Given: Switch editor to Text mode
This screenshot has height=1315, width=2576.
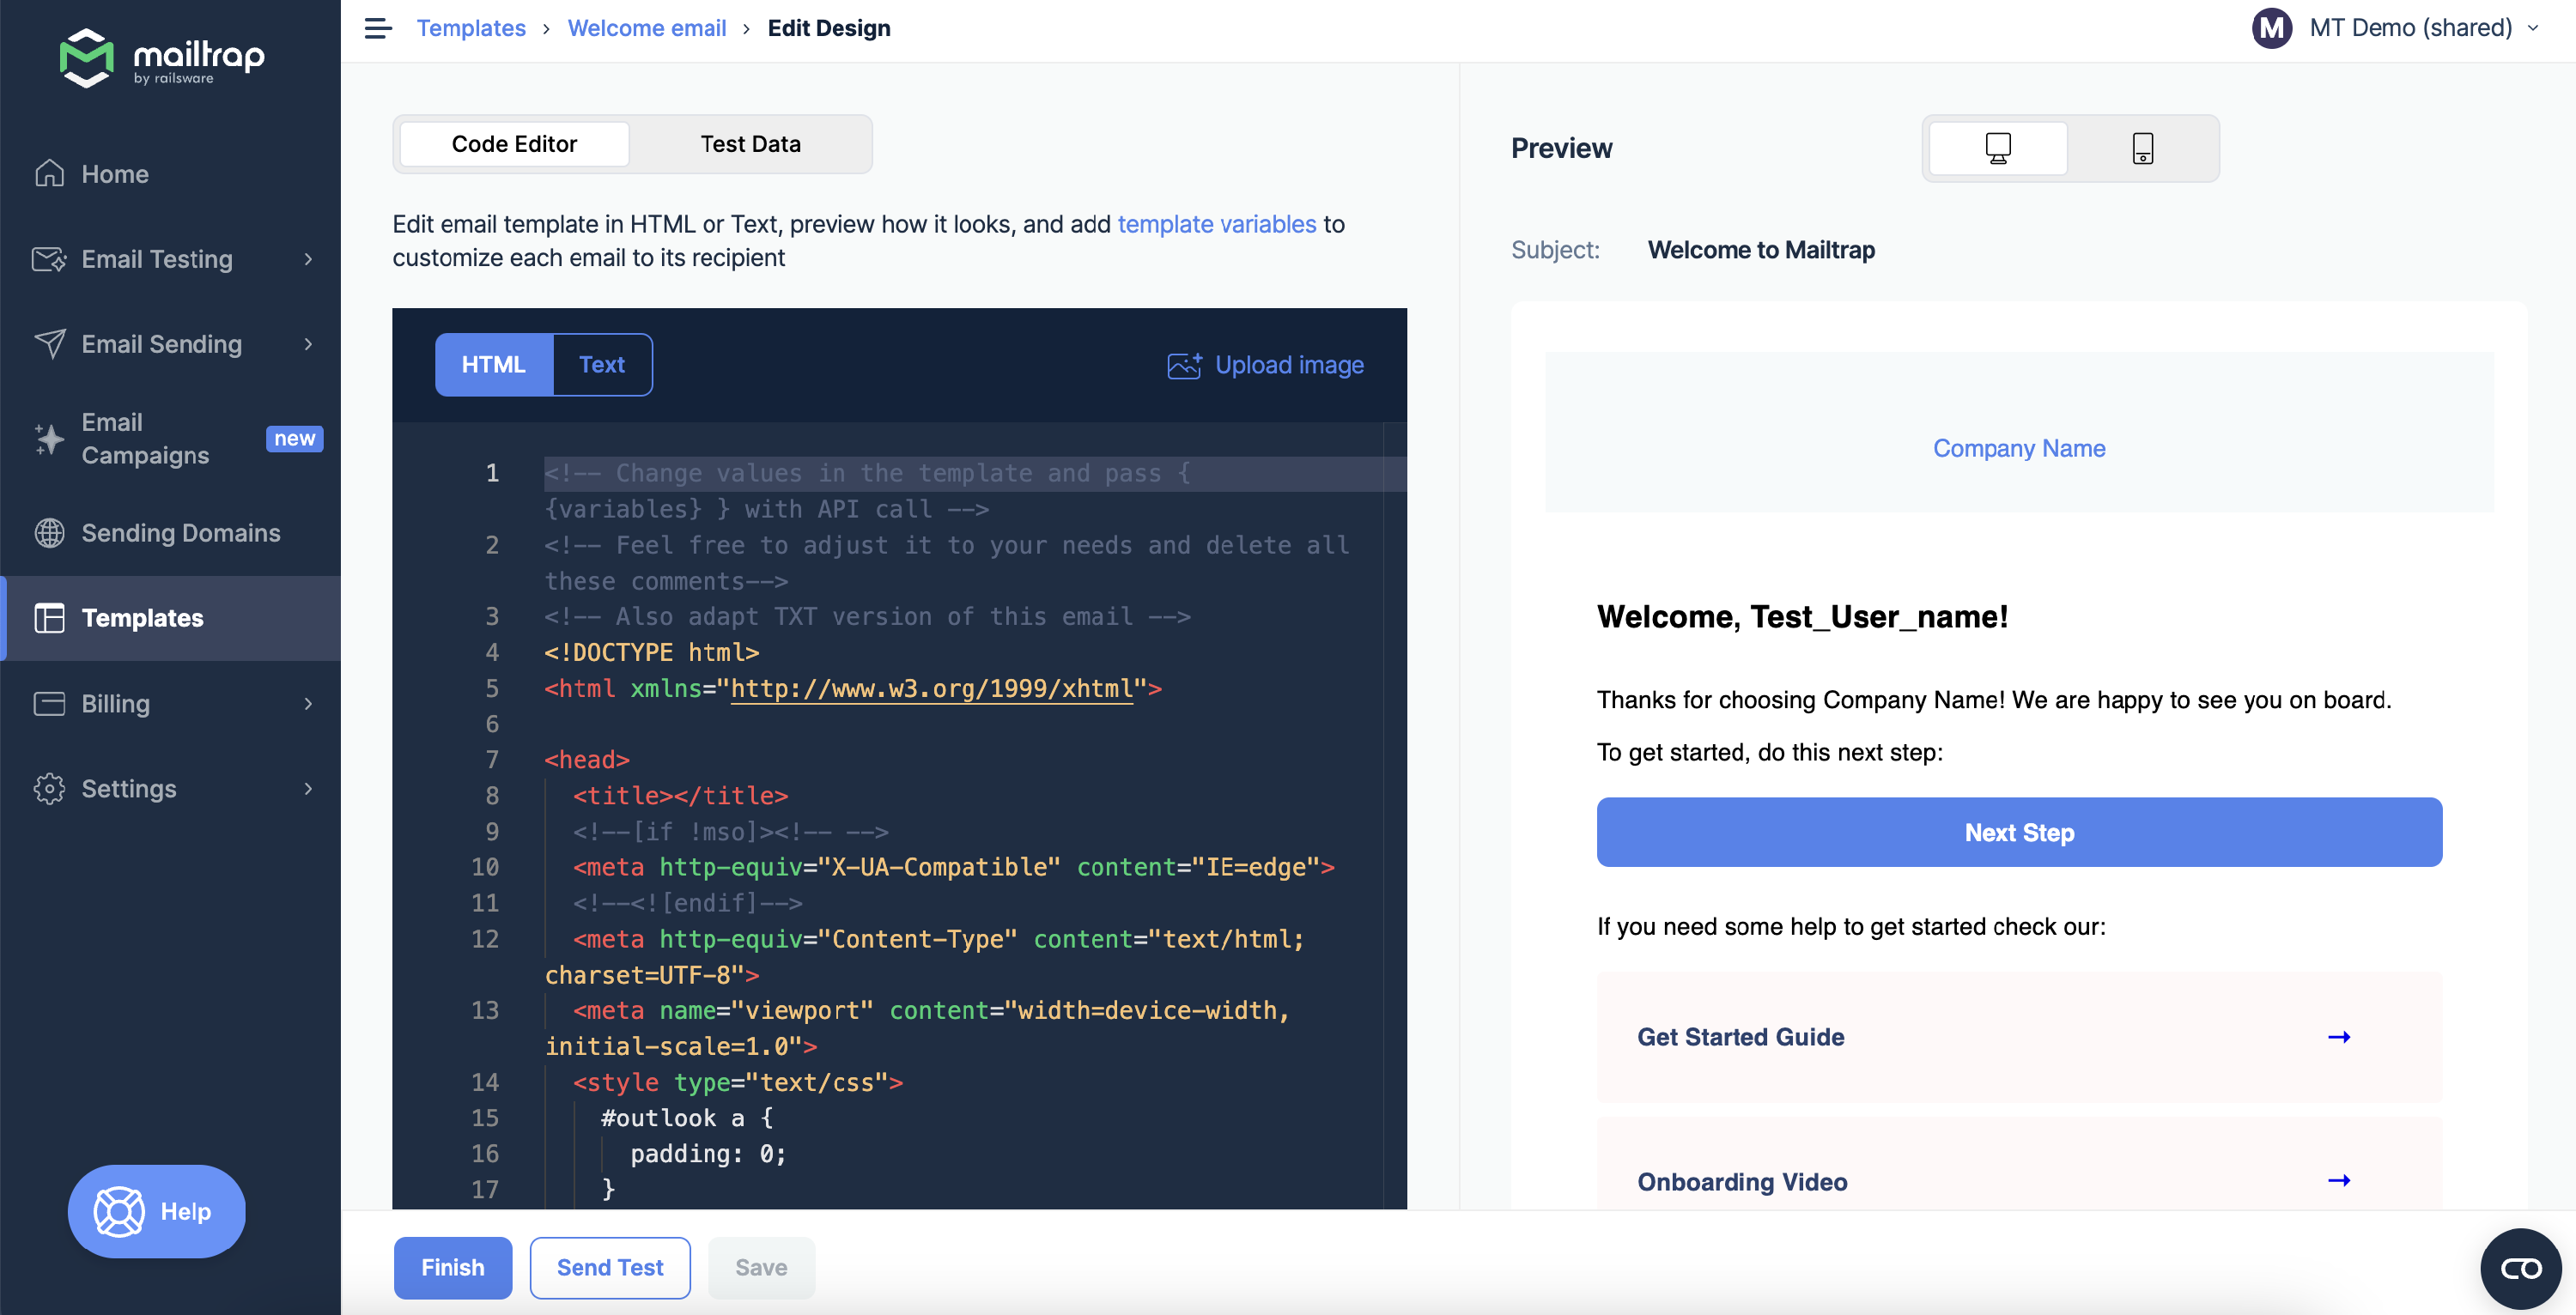Looking at the screenshot, I should coord(601,364).
